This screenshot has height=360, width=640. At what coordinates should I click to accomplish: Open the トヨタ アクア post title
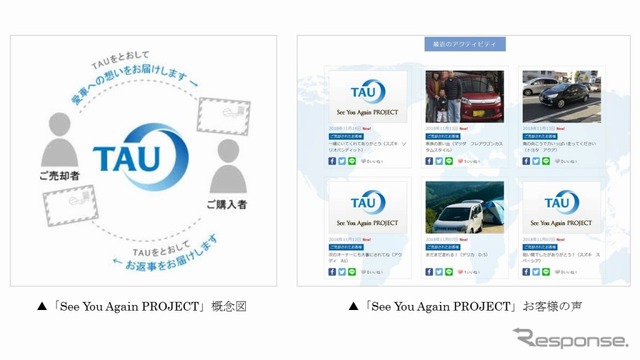559,147
